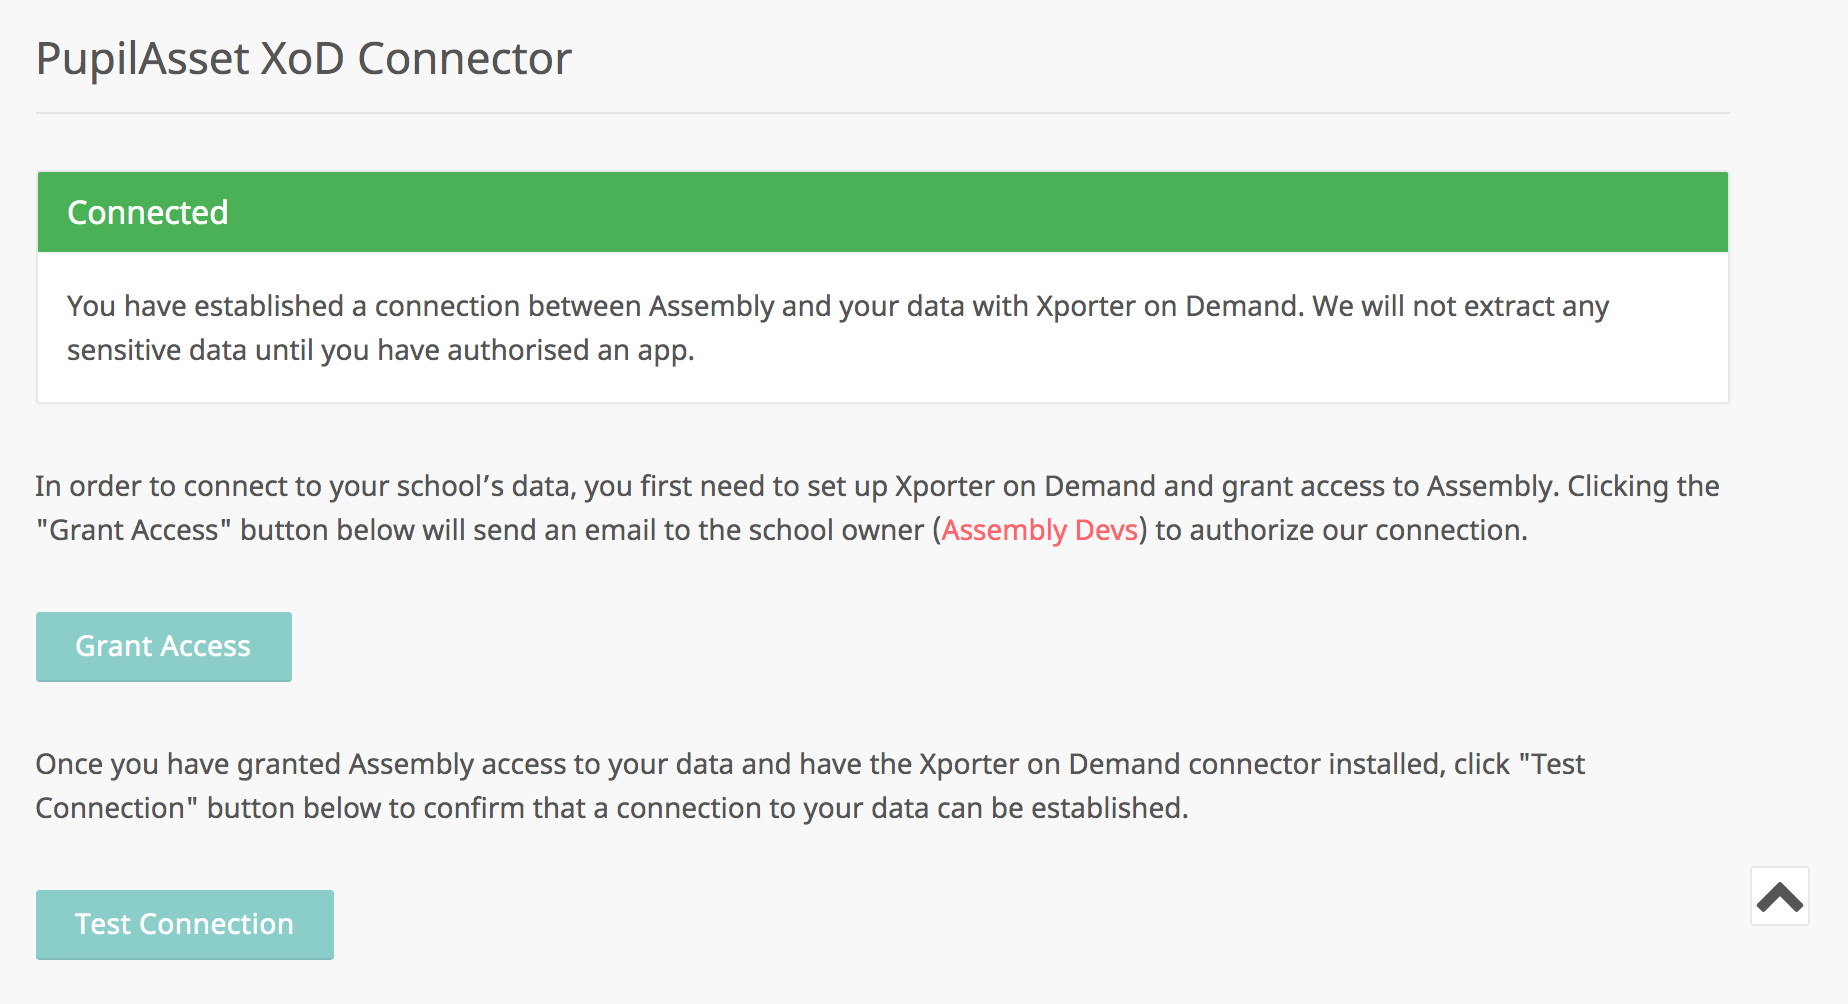The image size is (1848, 1004).
Task: Click the green Connected status header
Action: click(882, 212)
